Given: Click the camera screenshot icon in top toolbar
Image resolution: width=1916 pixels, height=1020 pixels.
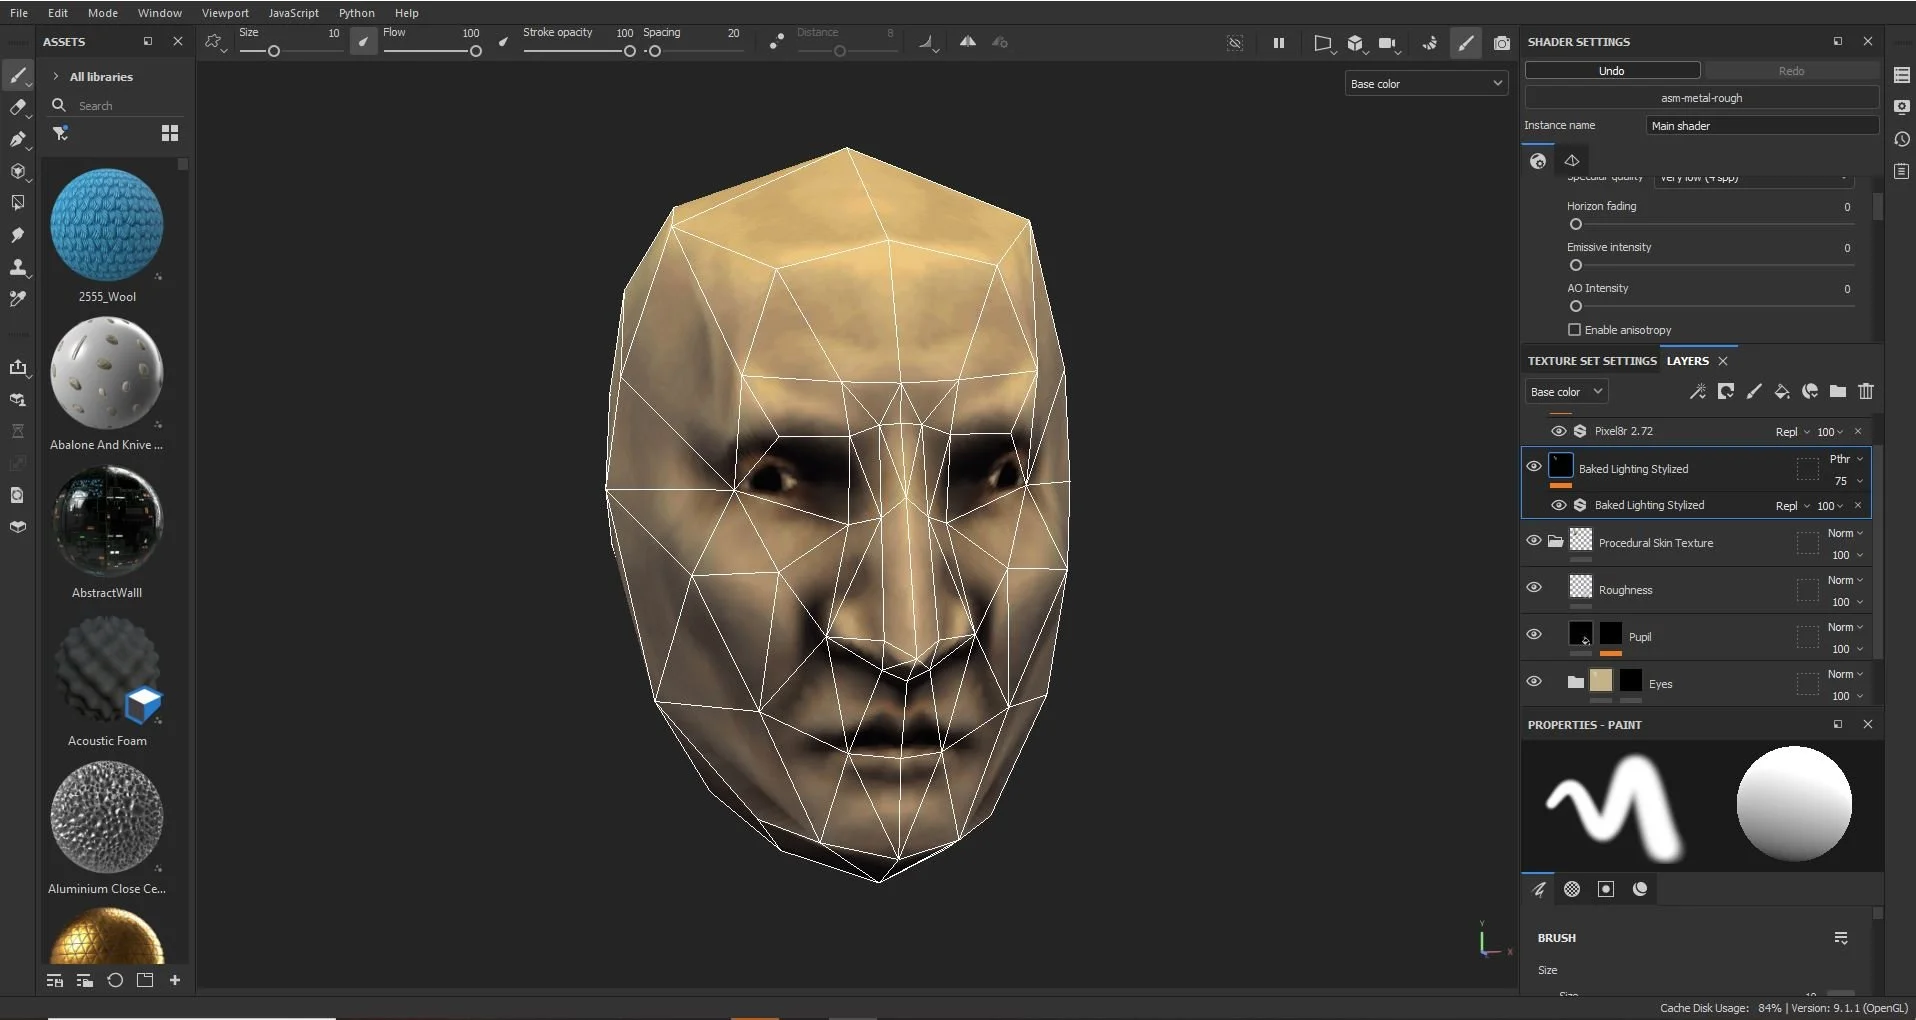Looking at the screenshot, I should 1501,43.
